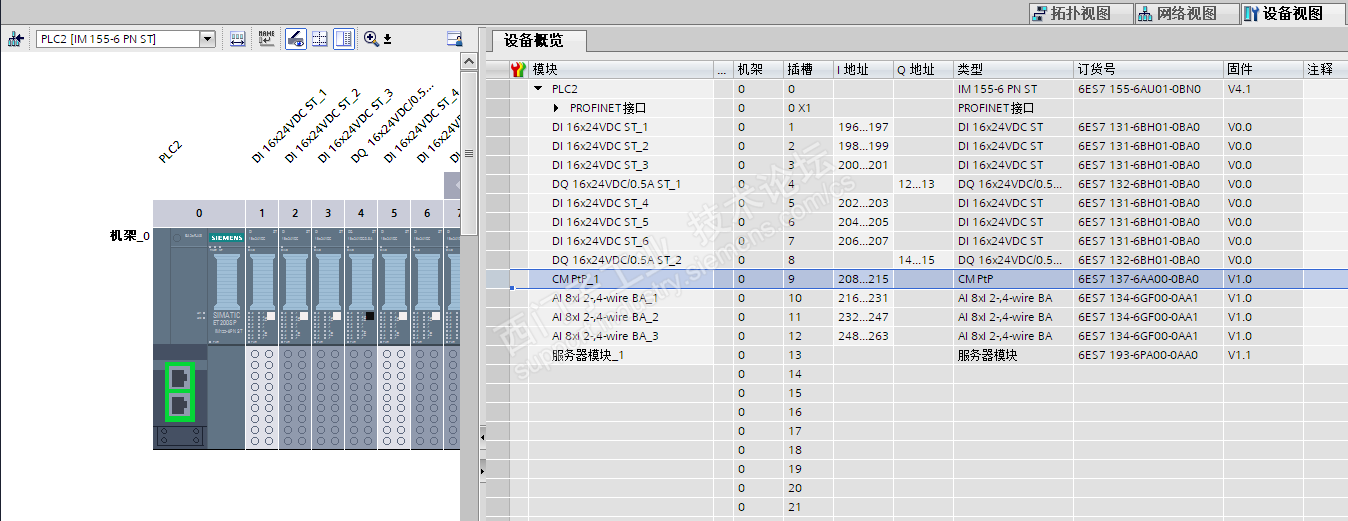The height and width of the screenshot is (521, 1348).
Task: Click the '...' column header after 模块
Action: pyautogui.click(x=722, y=69)
